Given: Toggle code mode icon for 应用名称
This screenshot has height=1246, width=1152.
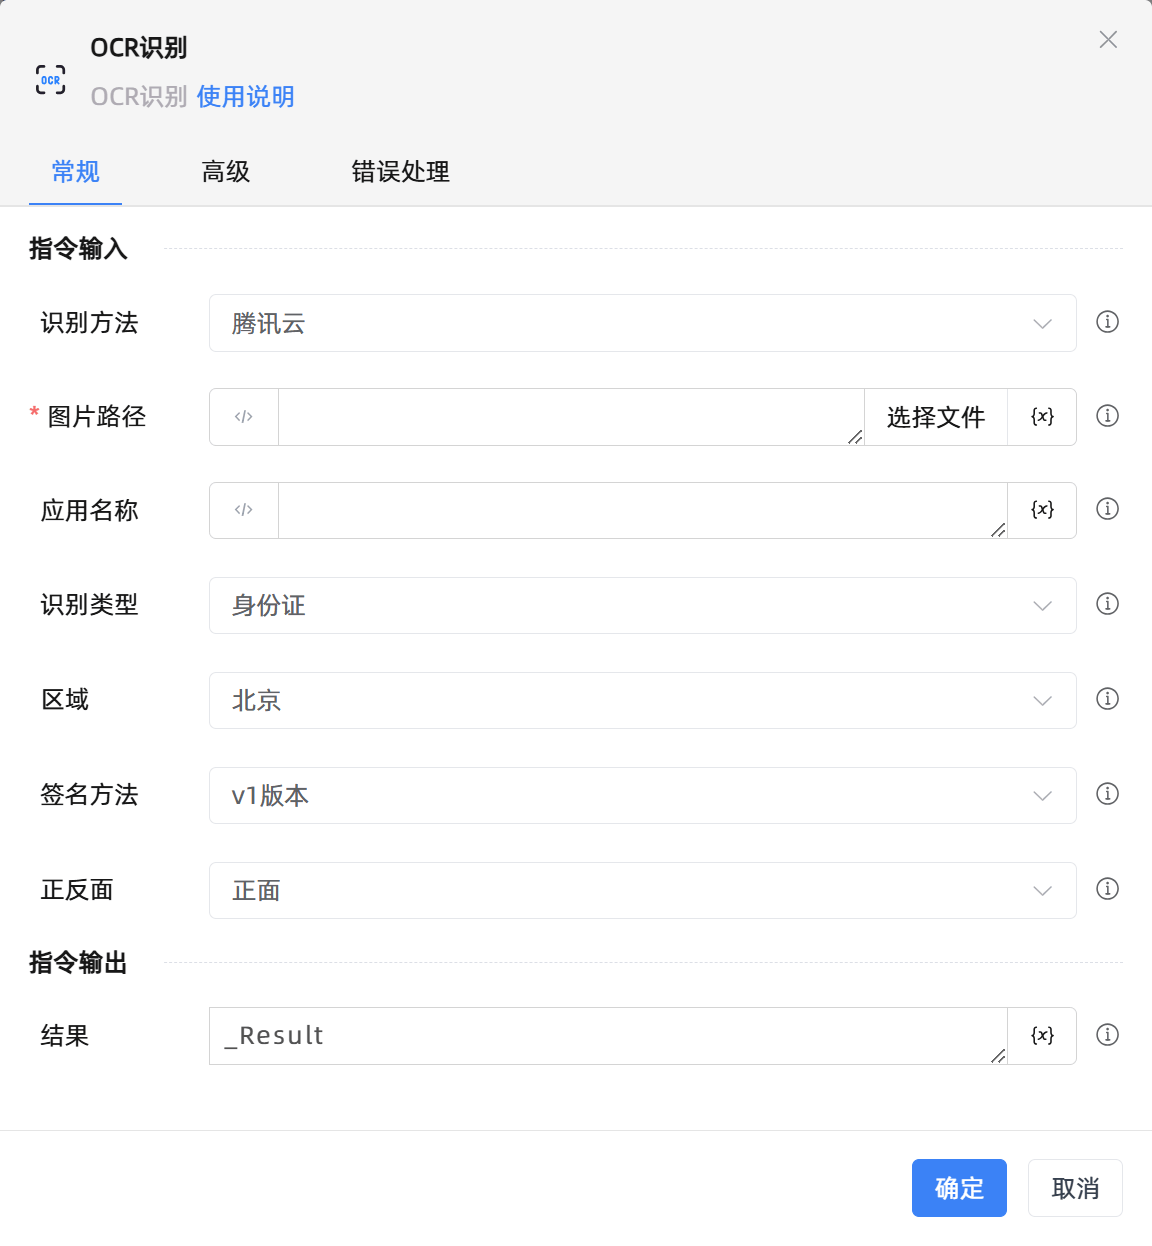Looking at the screenshot, I should [244, 510].
